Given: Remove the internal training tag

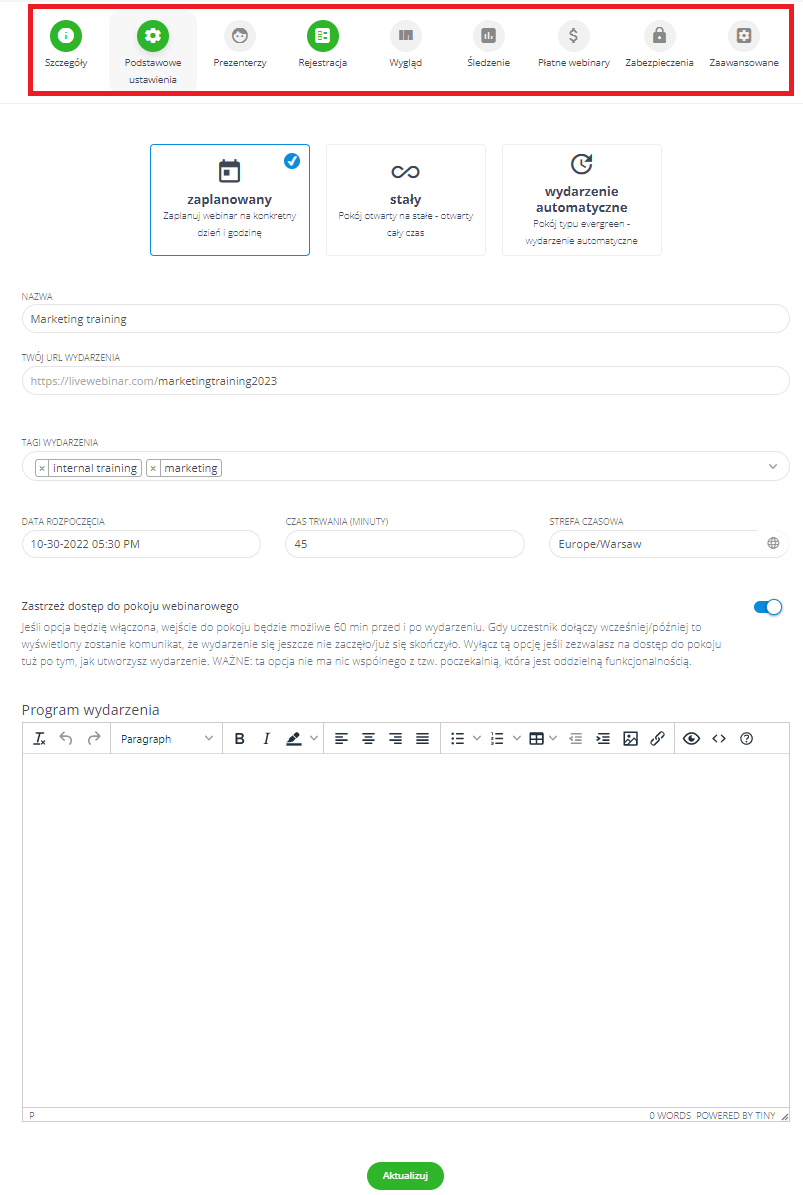Looking at the screenshot, I should [x=42, y=468].
